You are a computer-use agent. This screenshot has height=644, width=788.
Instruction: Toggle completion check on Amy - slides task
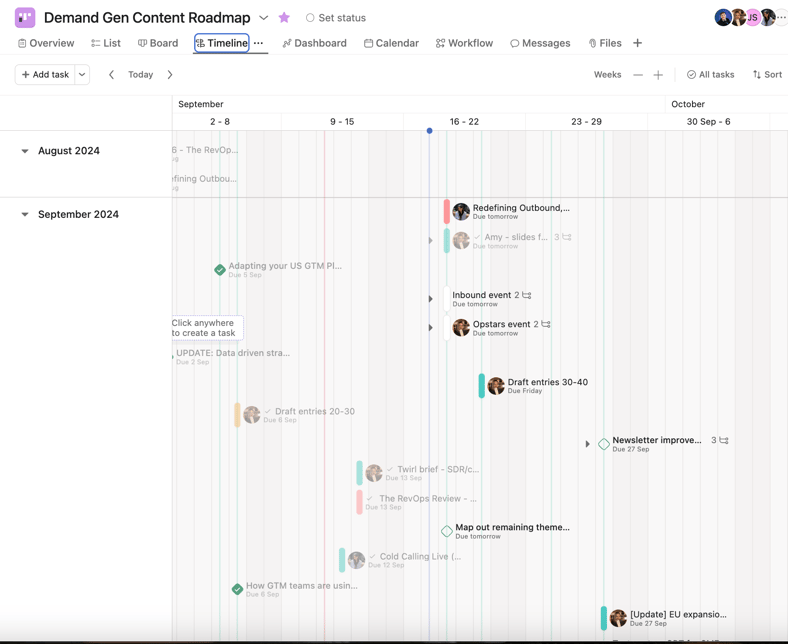(477, 237)
